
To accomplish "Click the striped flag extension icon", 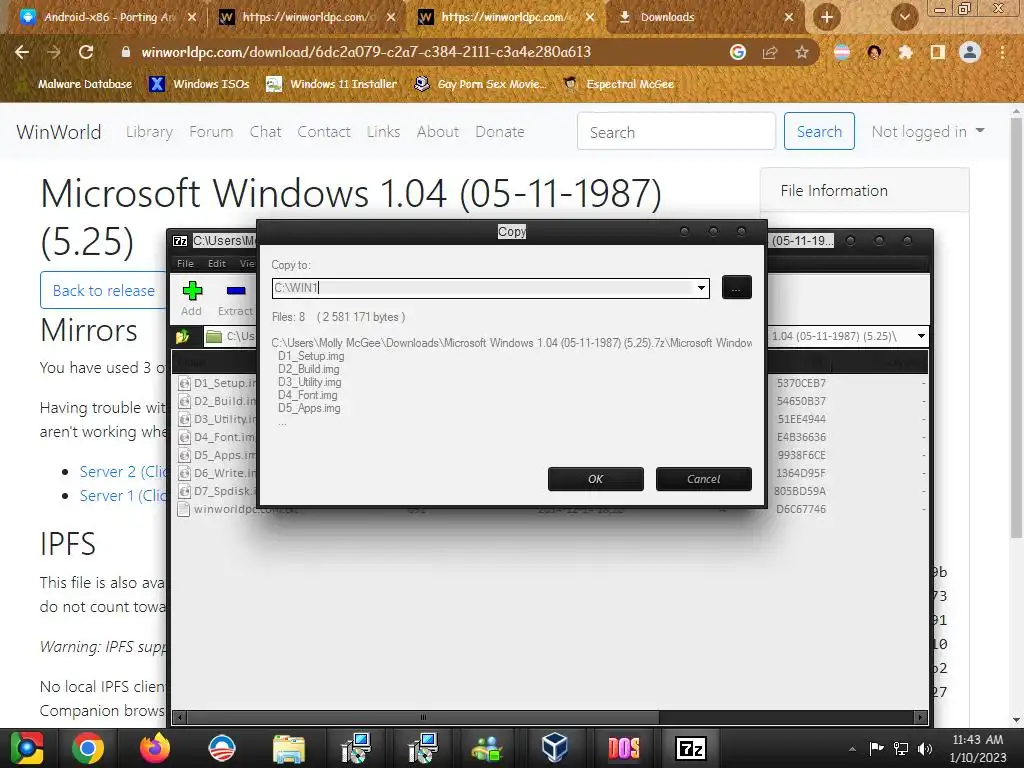I will point(842,52).
